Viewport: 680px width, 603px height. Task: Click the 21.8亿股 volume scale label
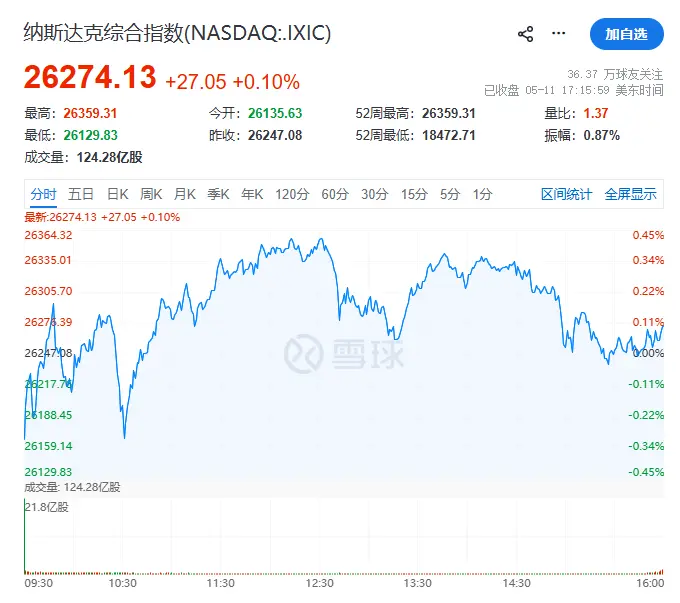click(x=46, y=507)
